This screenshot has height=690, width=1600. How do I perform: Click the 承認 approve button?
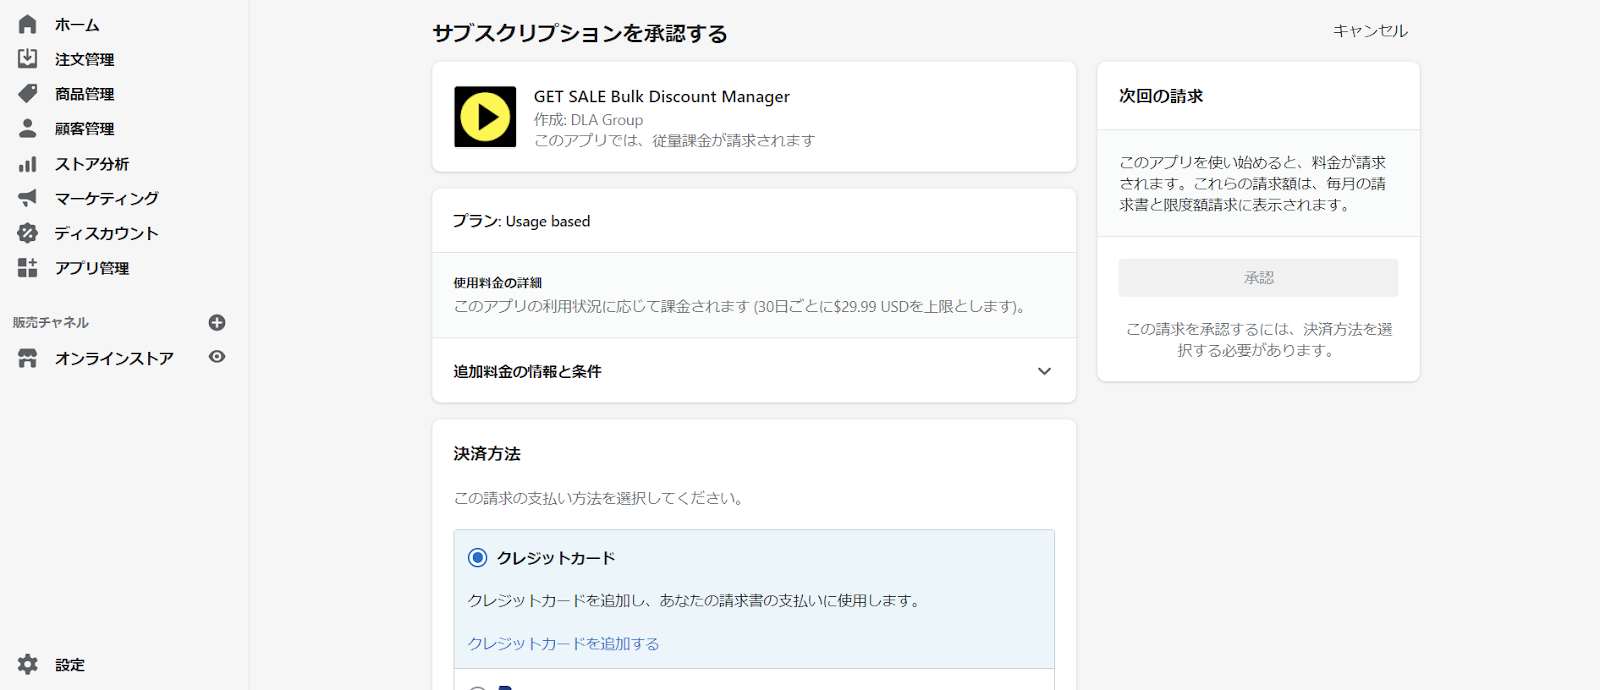click(x=1258, y=278)
